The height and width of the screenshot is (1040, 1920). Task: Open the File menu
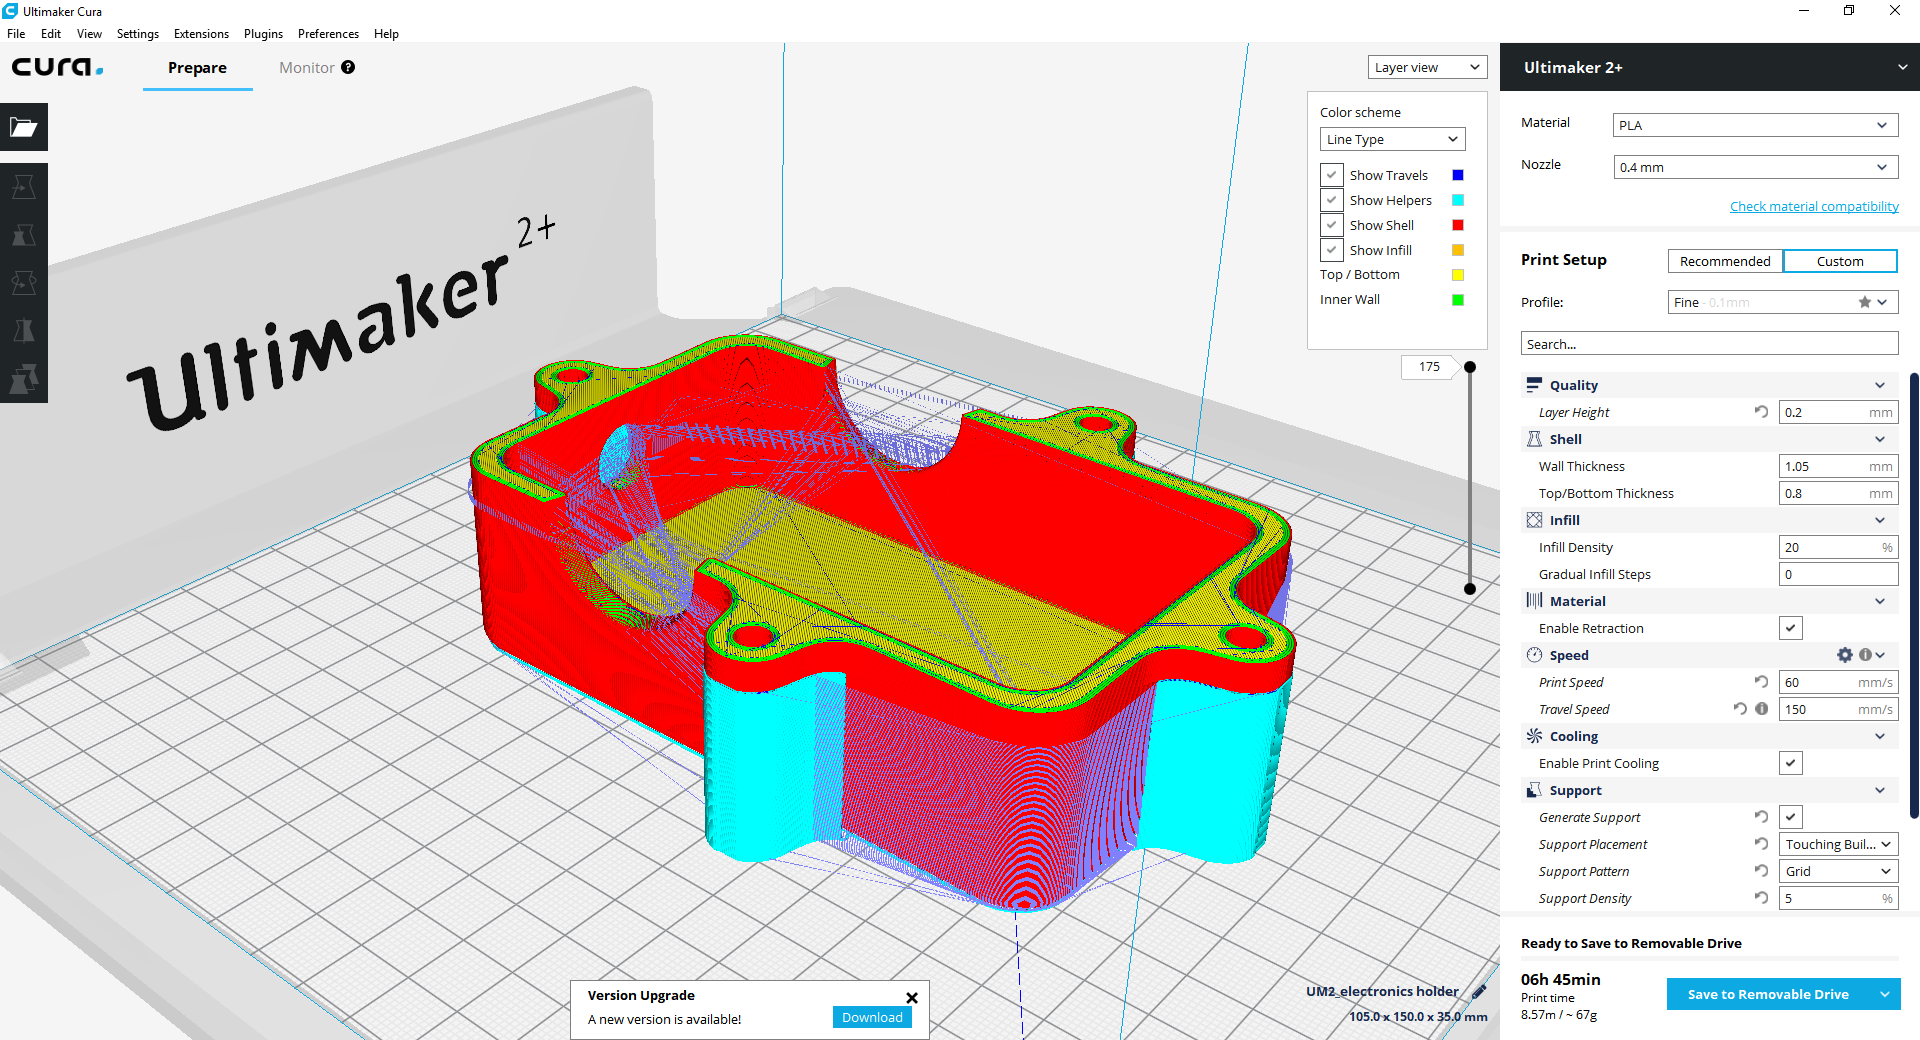point(16,33)
